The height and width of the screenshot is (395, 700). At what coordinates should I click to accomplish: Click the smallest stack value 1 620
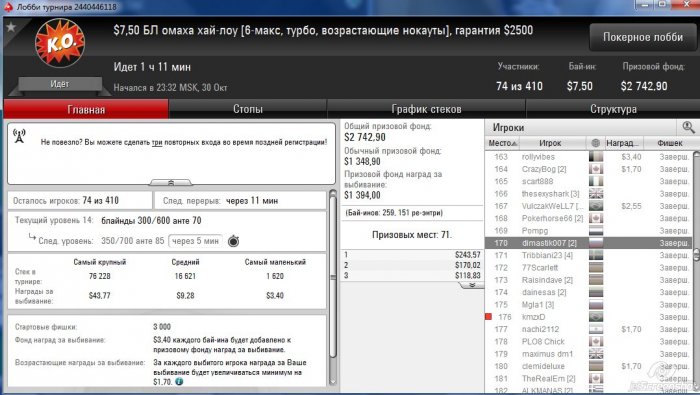(275, 276)
